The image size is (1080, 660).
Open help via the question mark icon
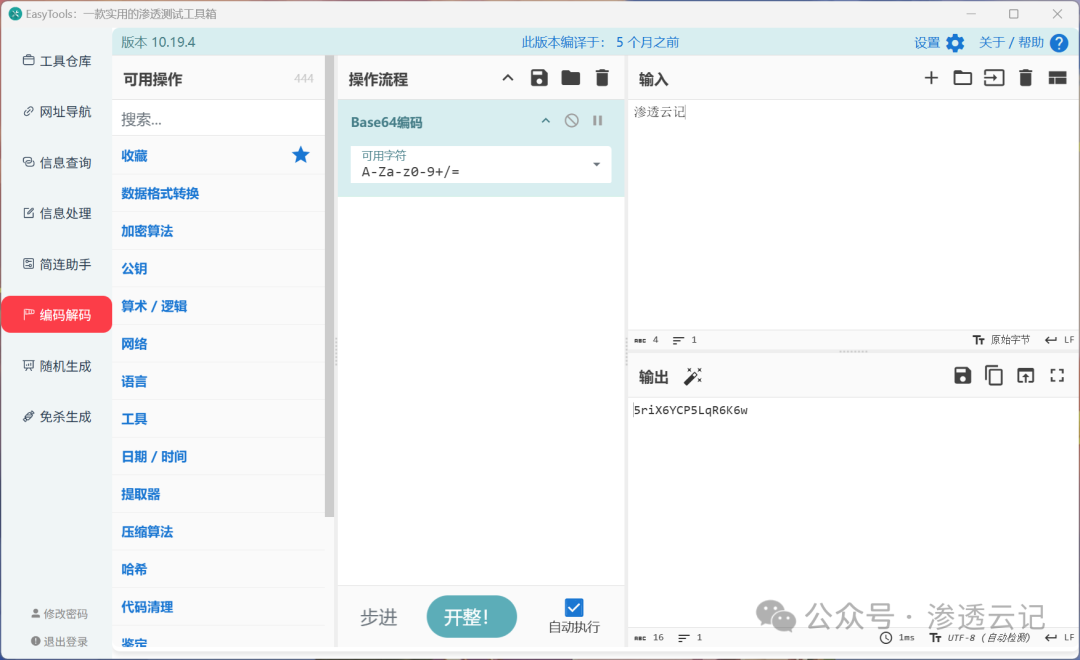1059,43
